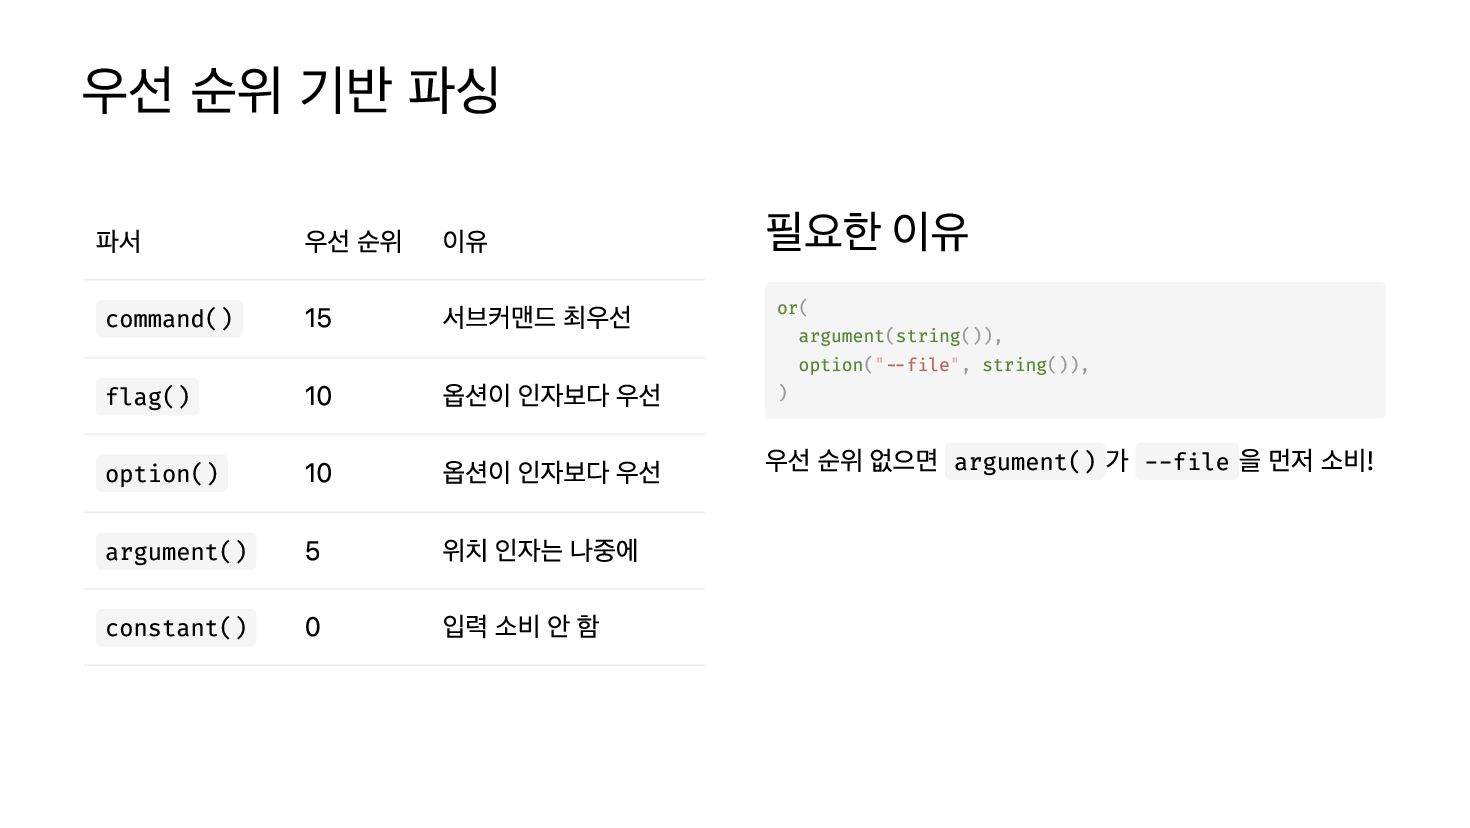The image size is (1470, 828).
Task: Click priority value 0 for constant()
Action: (312, 628)
